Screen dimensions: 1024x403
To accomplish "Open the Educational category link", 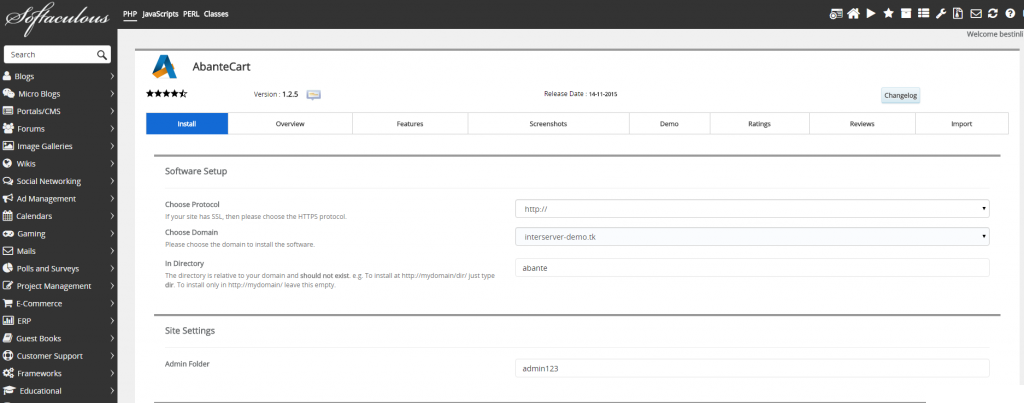I will (40, 391).
